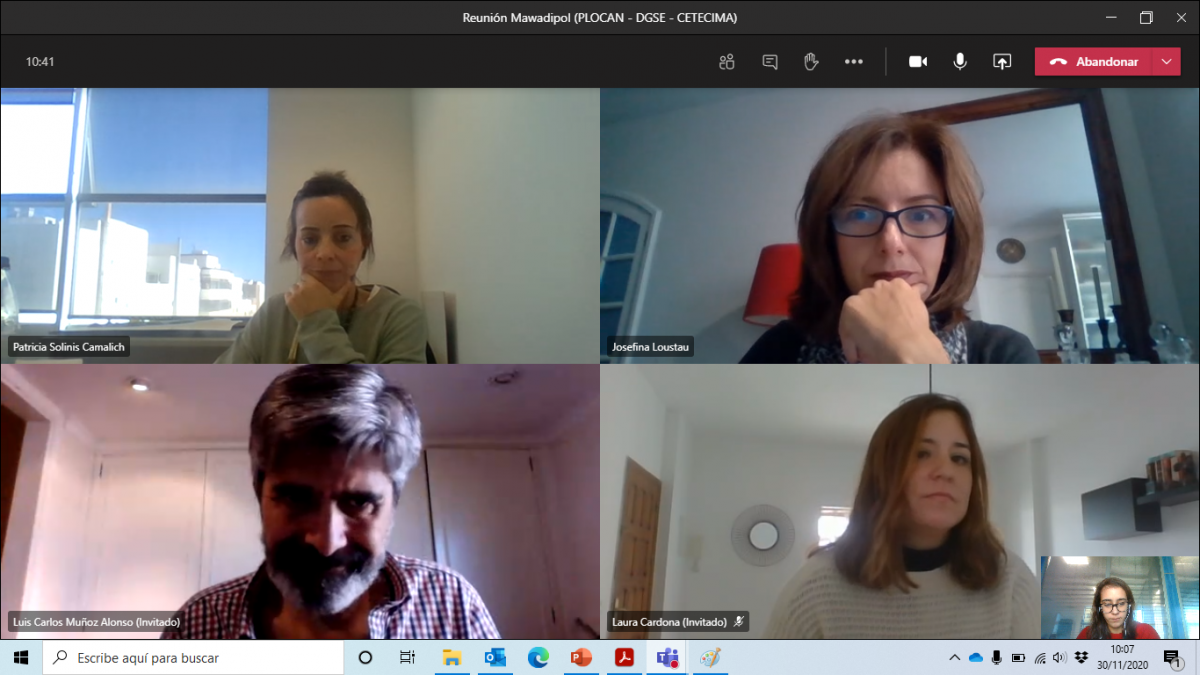The height and width of the screenshot is (675, 1200).
Task: Click the Abandonar button to leave
Action: click(x=1093, y=62)
